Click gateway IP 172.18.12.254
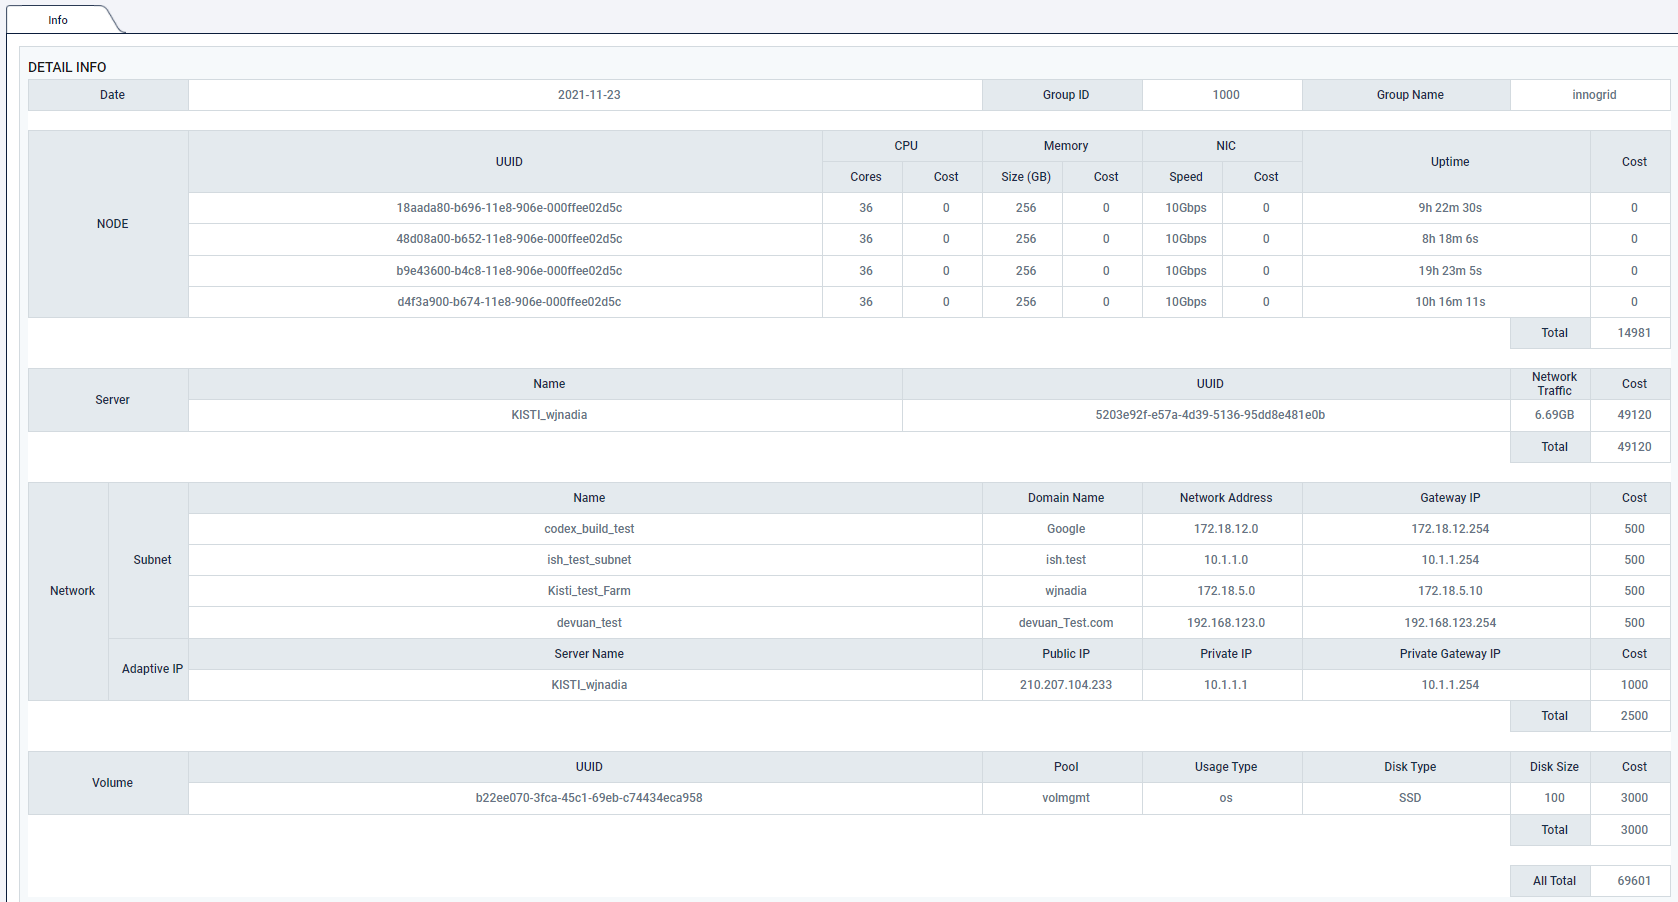Viewport: 1678px width, 902px height. pos(1450,529)
